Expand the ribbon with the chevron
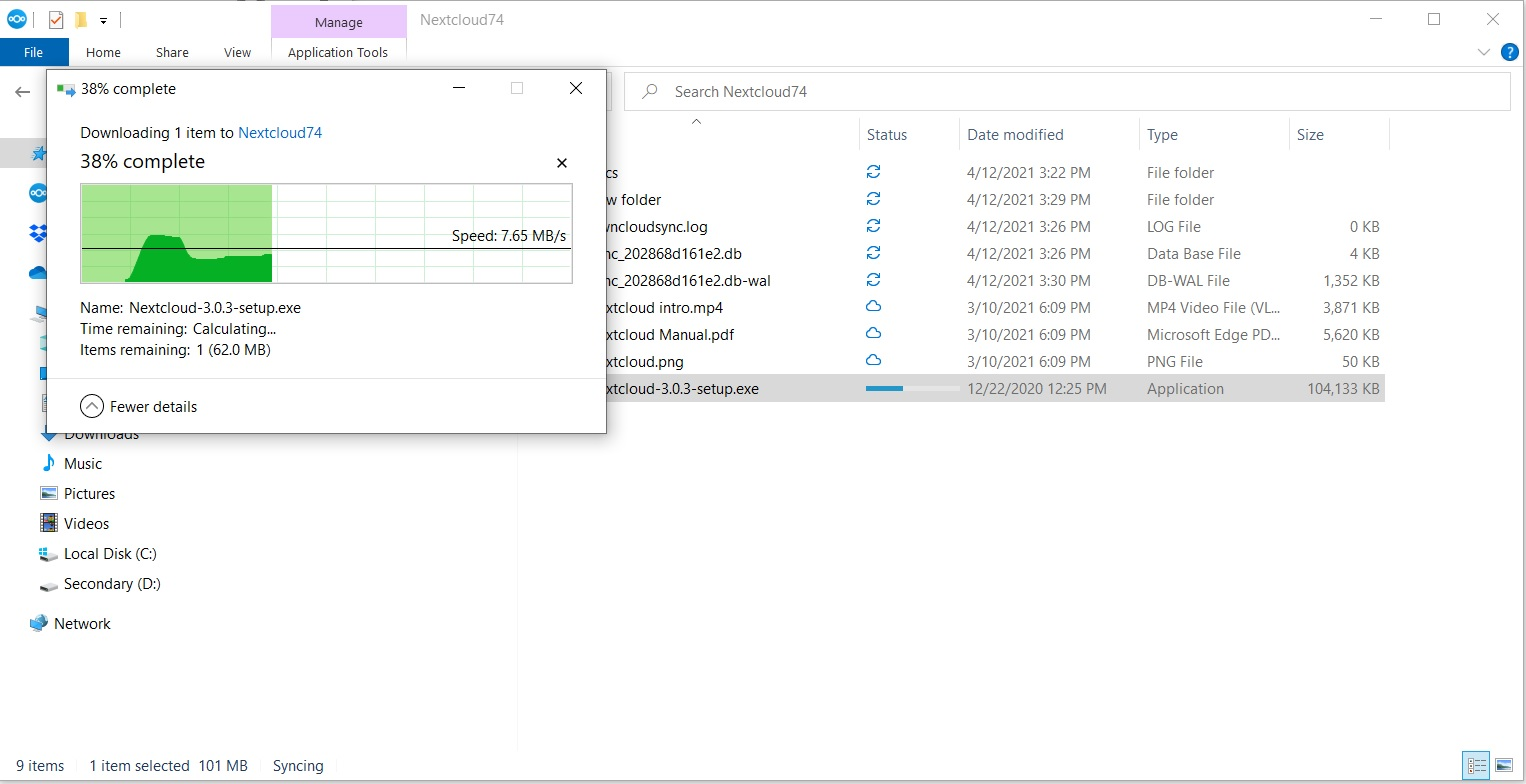 (1483, 52)
